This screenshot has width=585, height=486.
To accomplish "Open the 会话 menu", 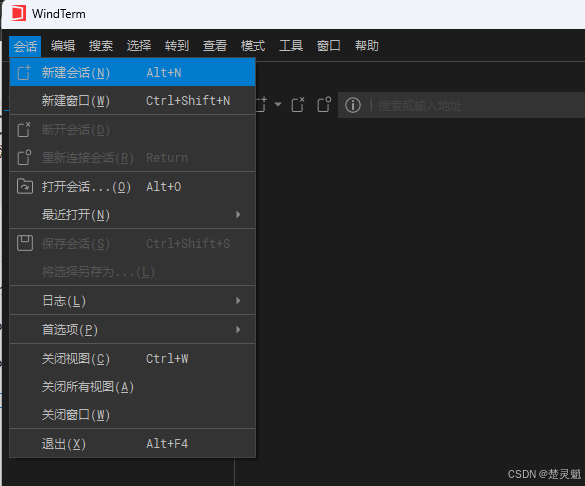I will [25, 46].
